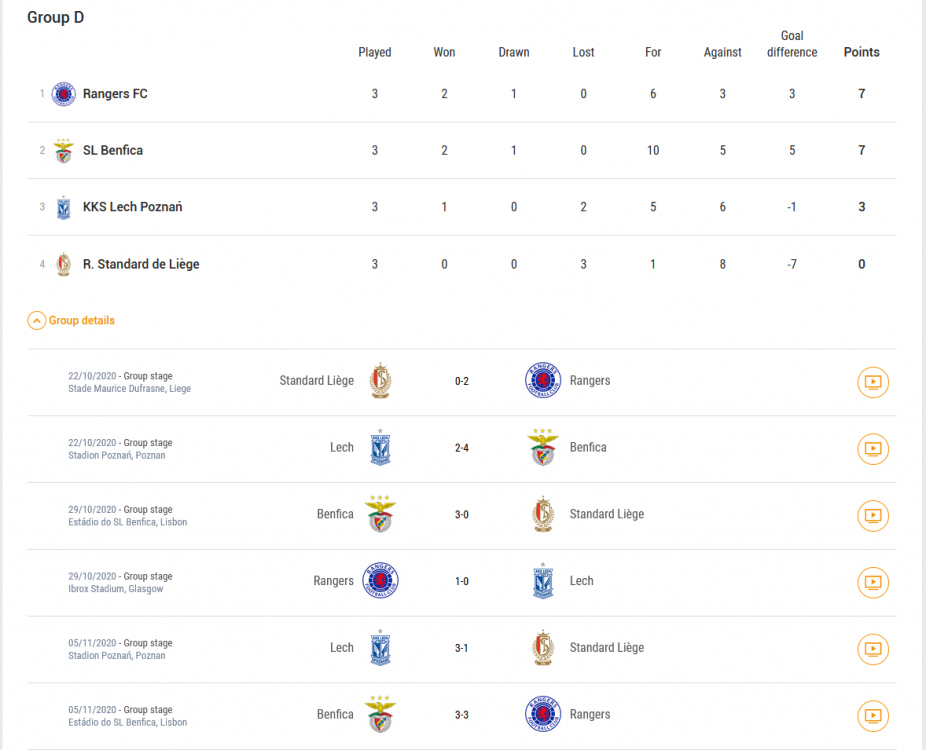This screenshot has height=750, width=926.
Task: Open the 2-4 Lech Benfica match score
Action: click(x=462, y=448)
